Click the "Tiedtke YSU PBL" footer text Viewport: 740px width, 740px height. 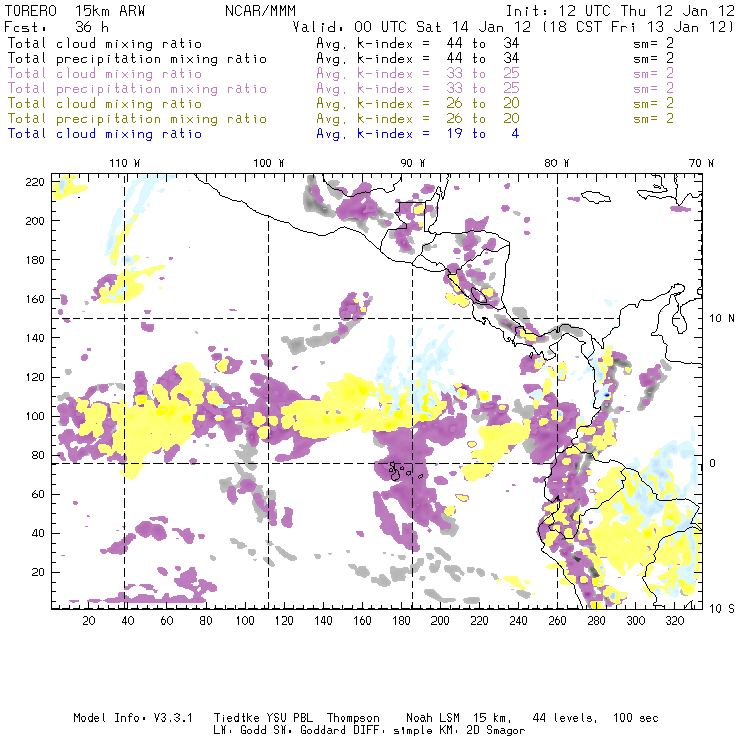[263, 718]
